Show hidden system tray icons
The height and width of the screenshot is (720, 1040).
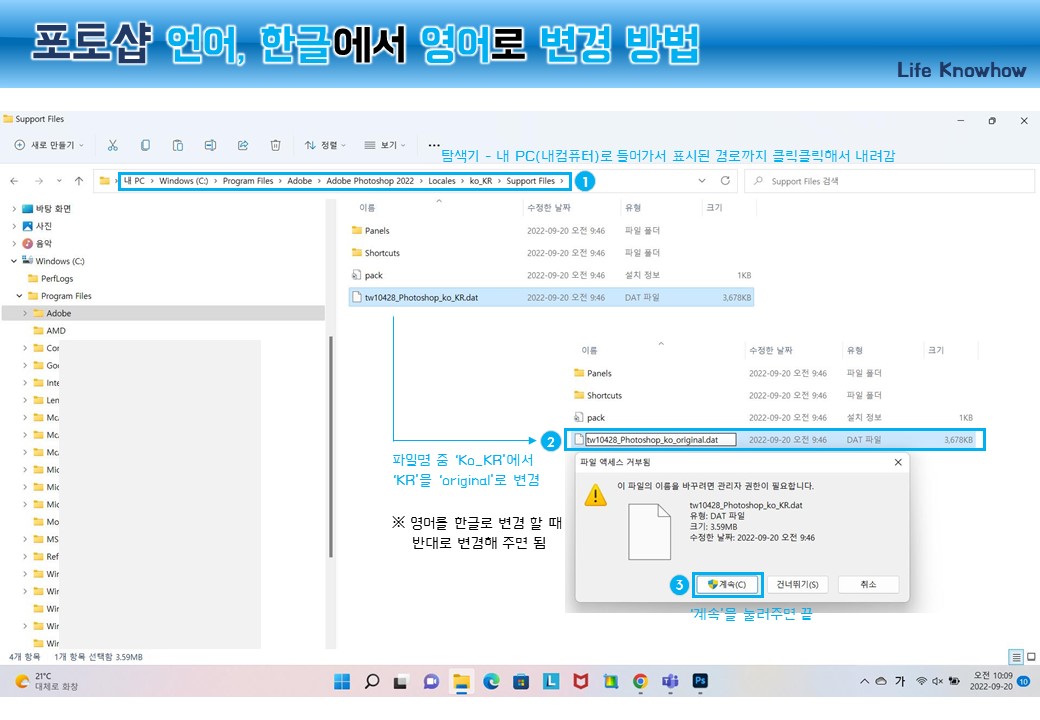(864, 681)
